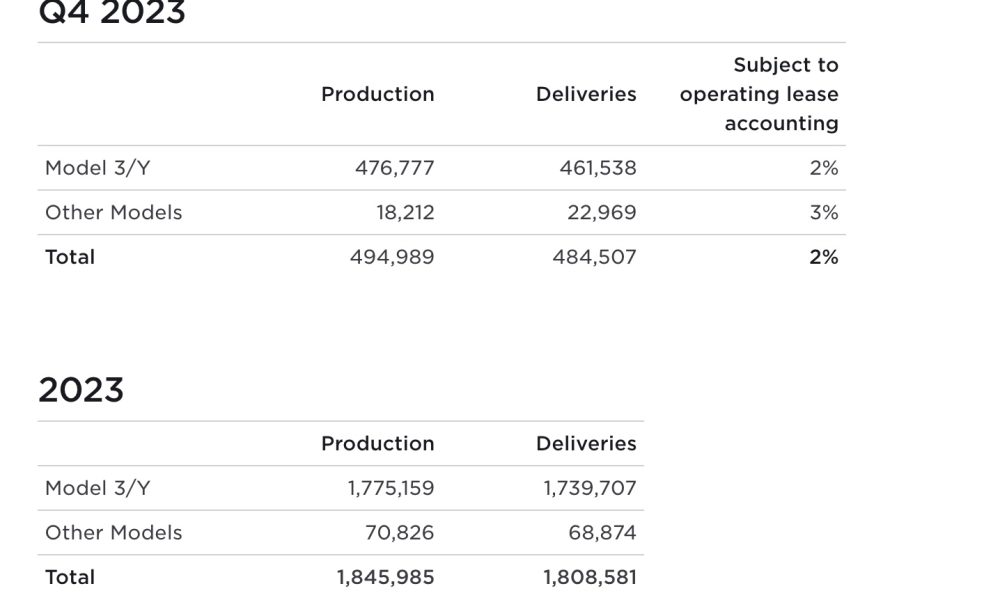Click the deliveries value "461,538"
The width and height of the screenshot is (1000, 600).
point(598,168)
